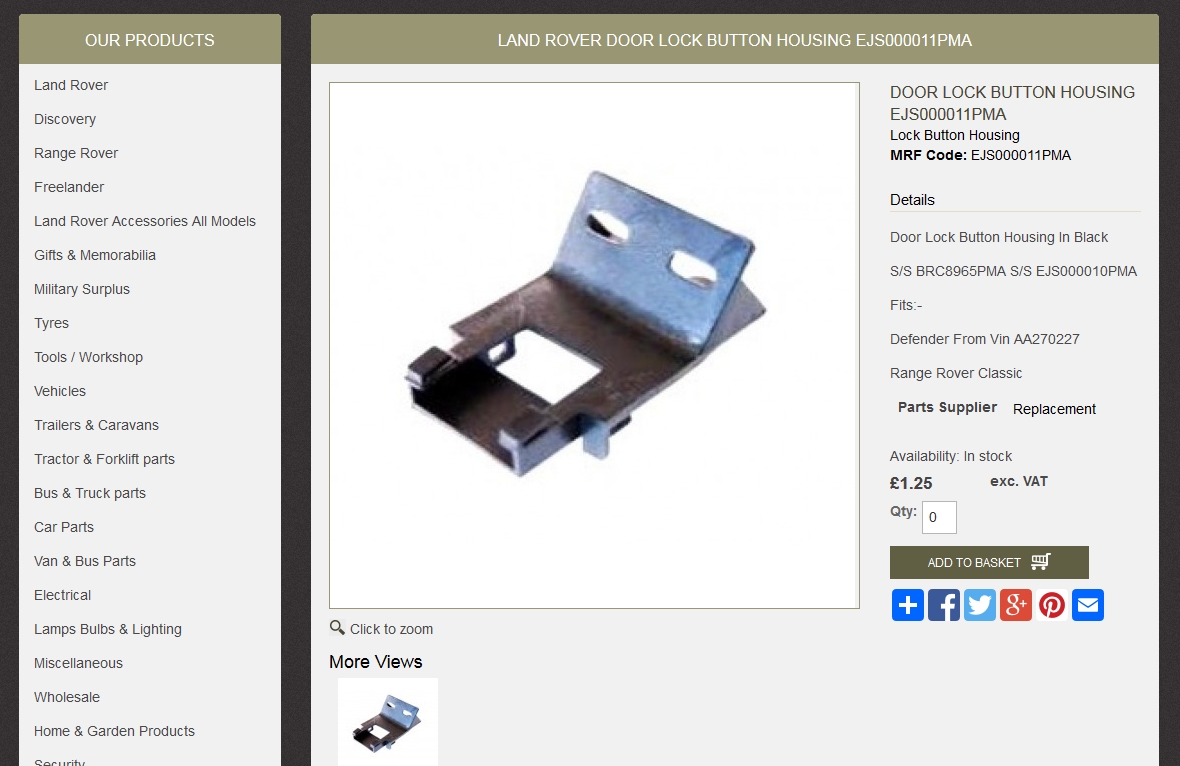Email this product using the envelope icon

[x=1088, y=605]
